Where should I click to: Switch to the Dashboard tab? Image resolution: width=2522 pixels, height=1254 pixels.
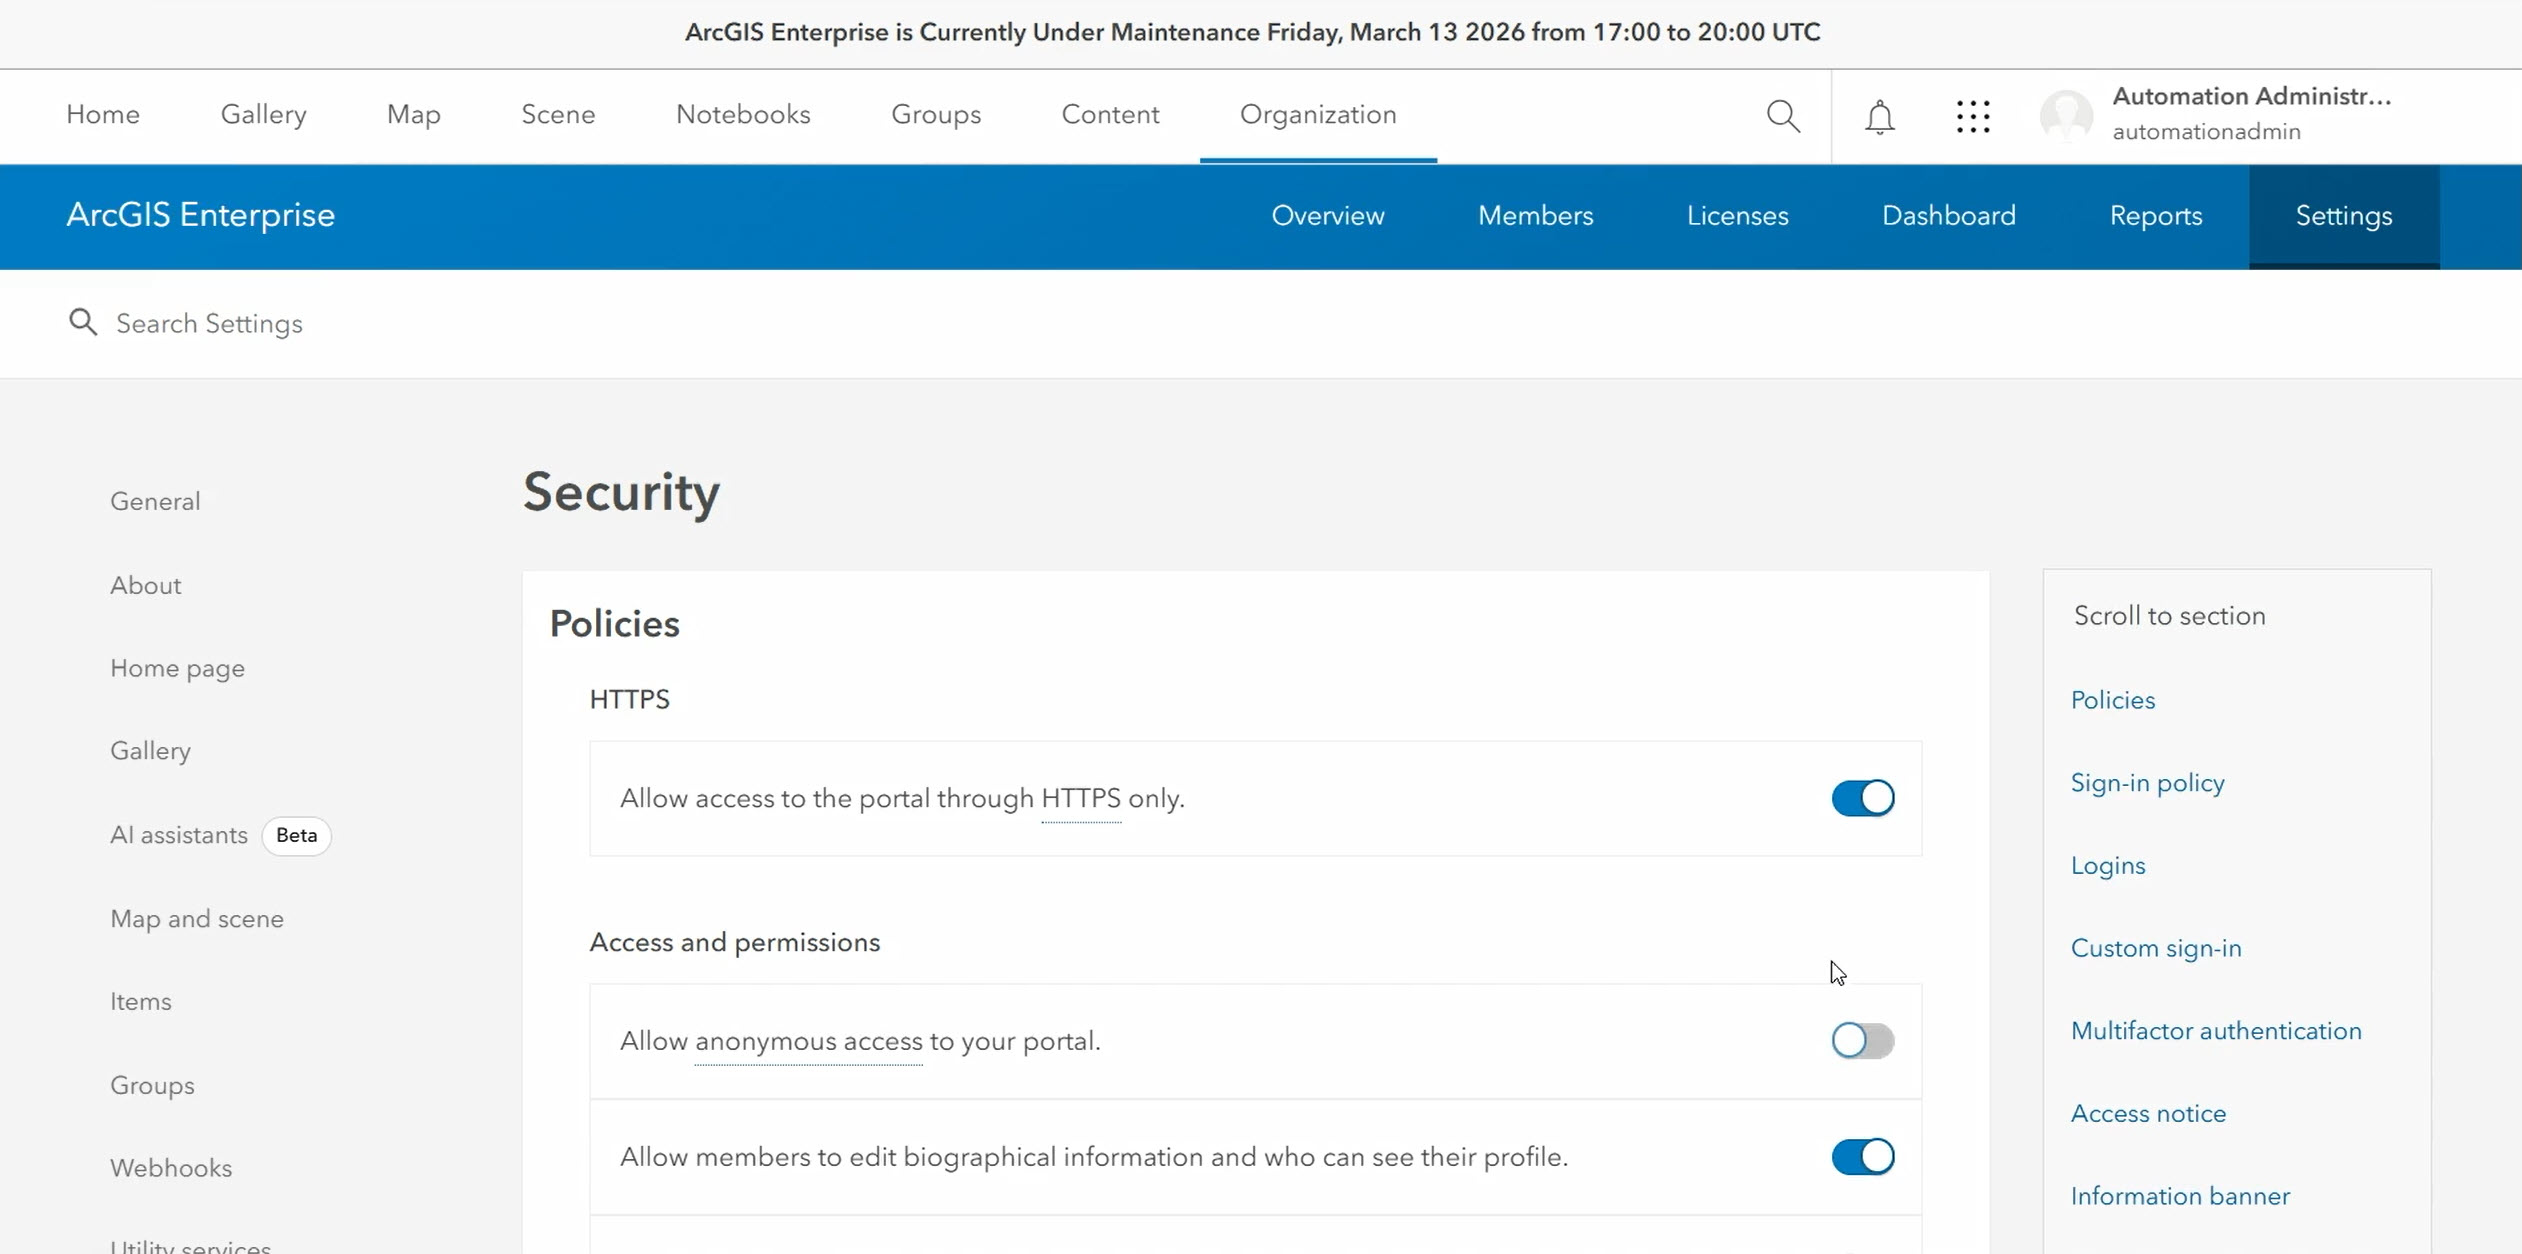point(1948,216)
